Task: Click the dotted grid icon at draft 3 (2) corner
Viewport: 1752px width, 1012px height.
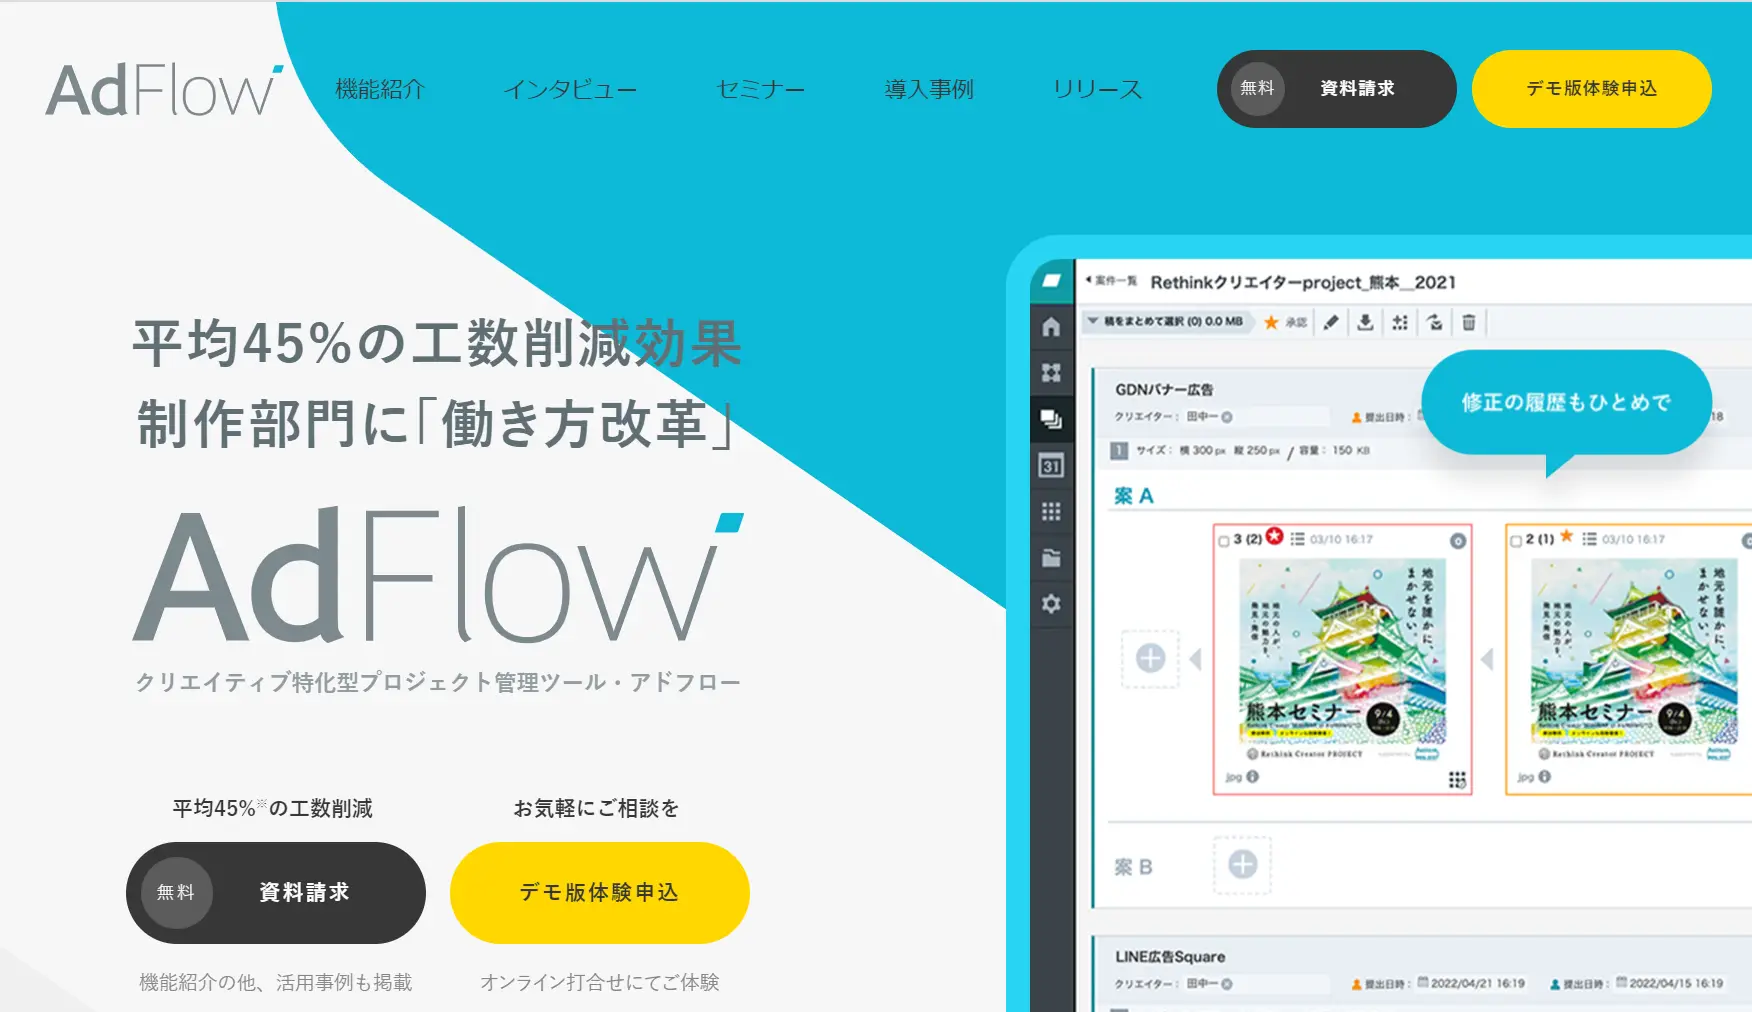Action: click(1457, 779)
